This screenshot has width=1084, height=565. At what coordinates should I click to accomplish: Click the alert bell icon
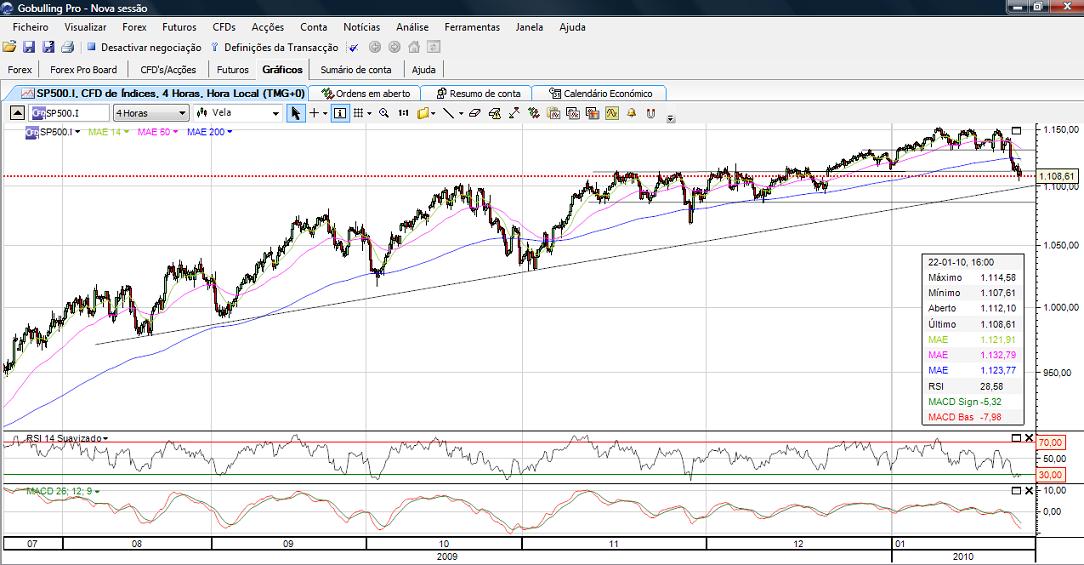[631, 113]
